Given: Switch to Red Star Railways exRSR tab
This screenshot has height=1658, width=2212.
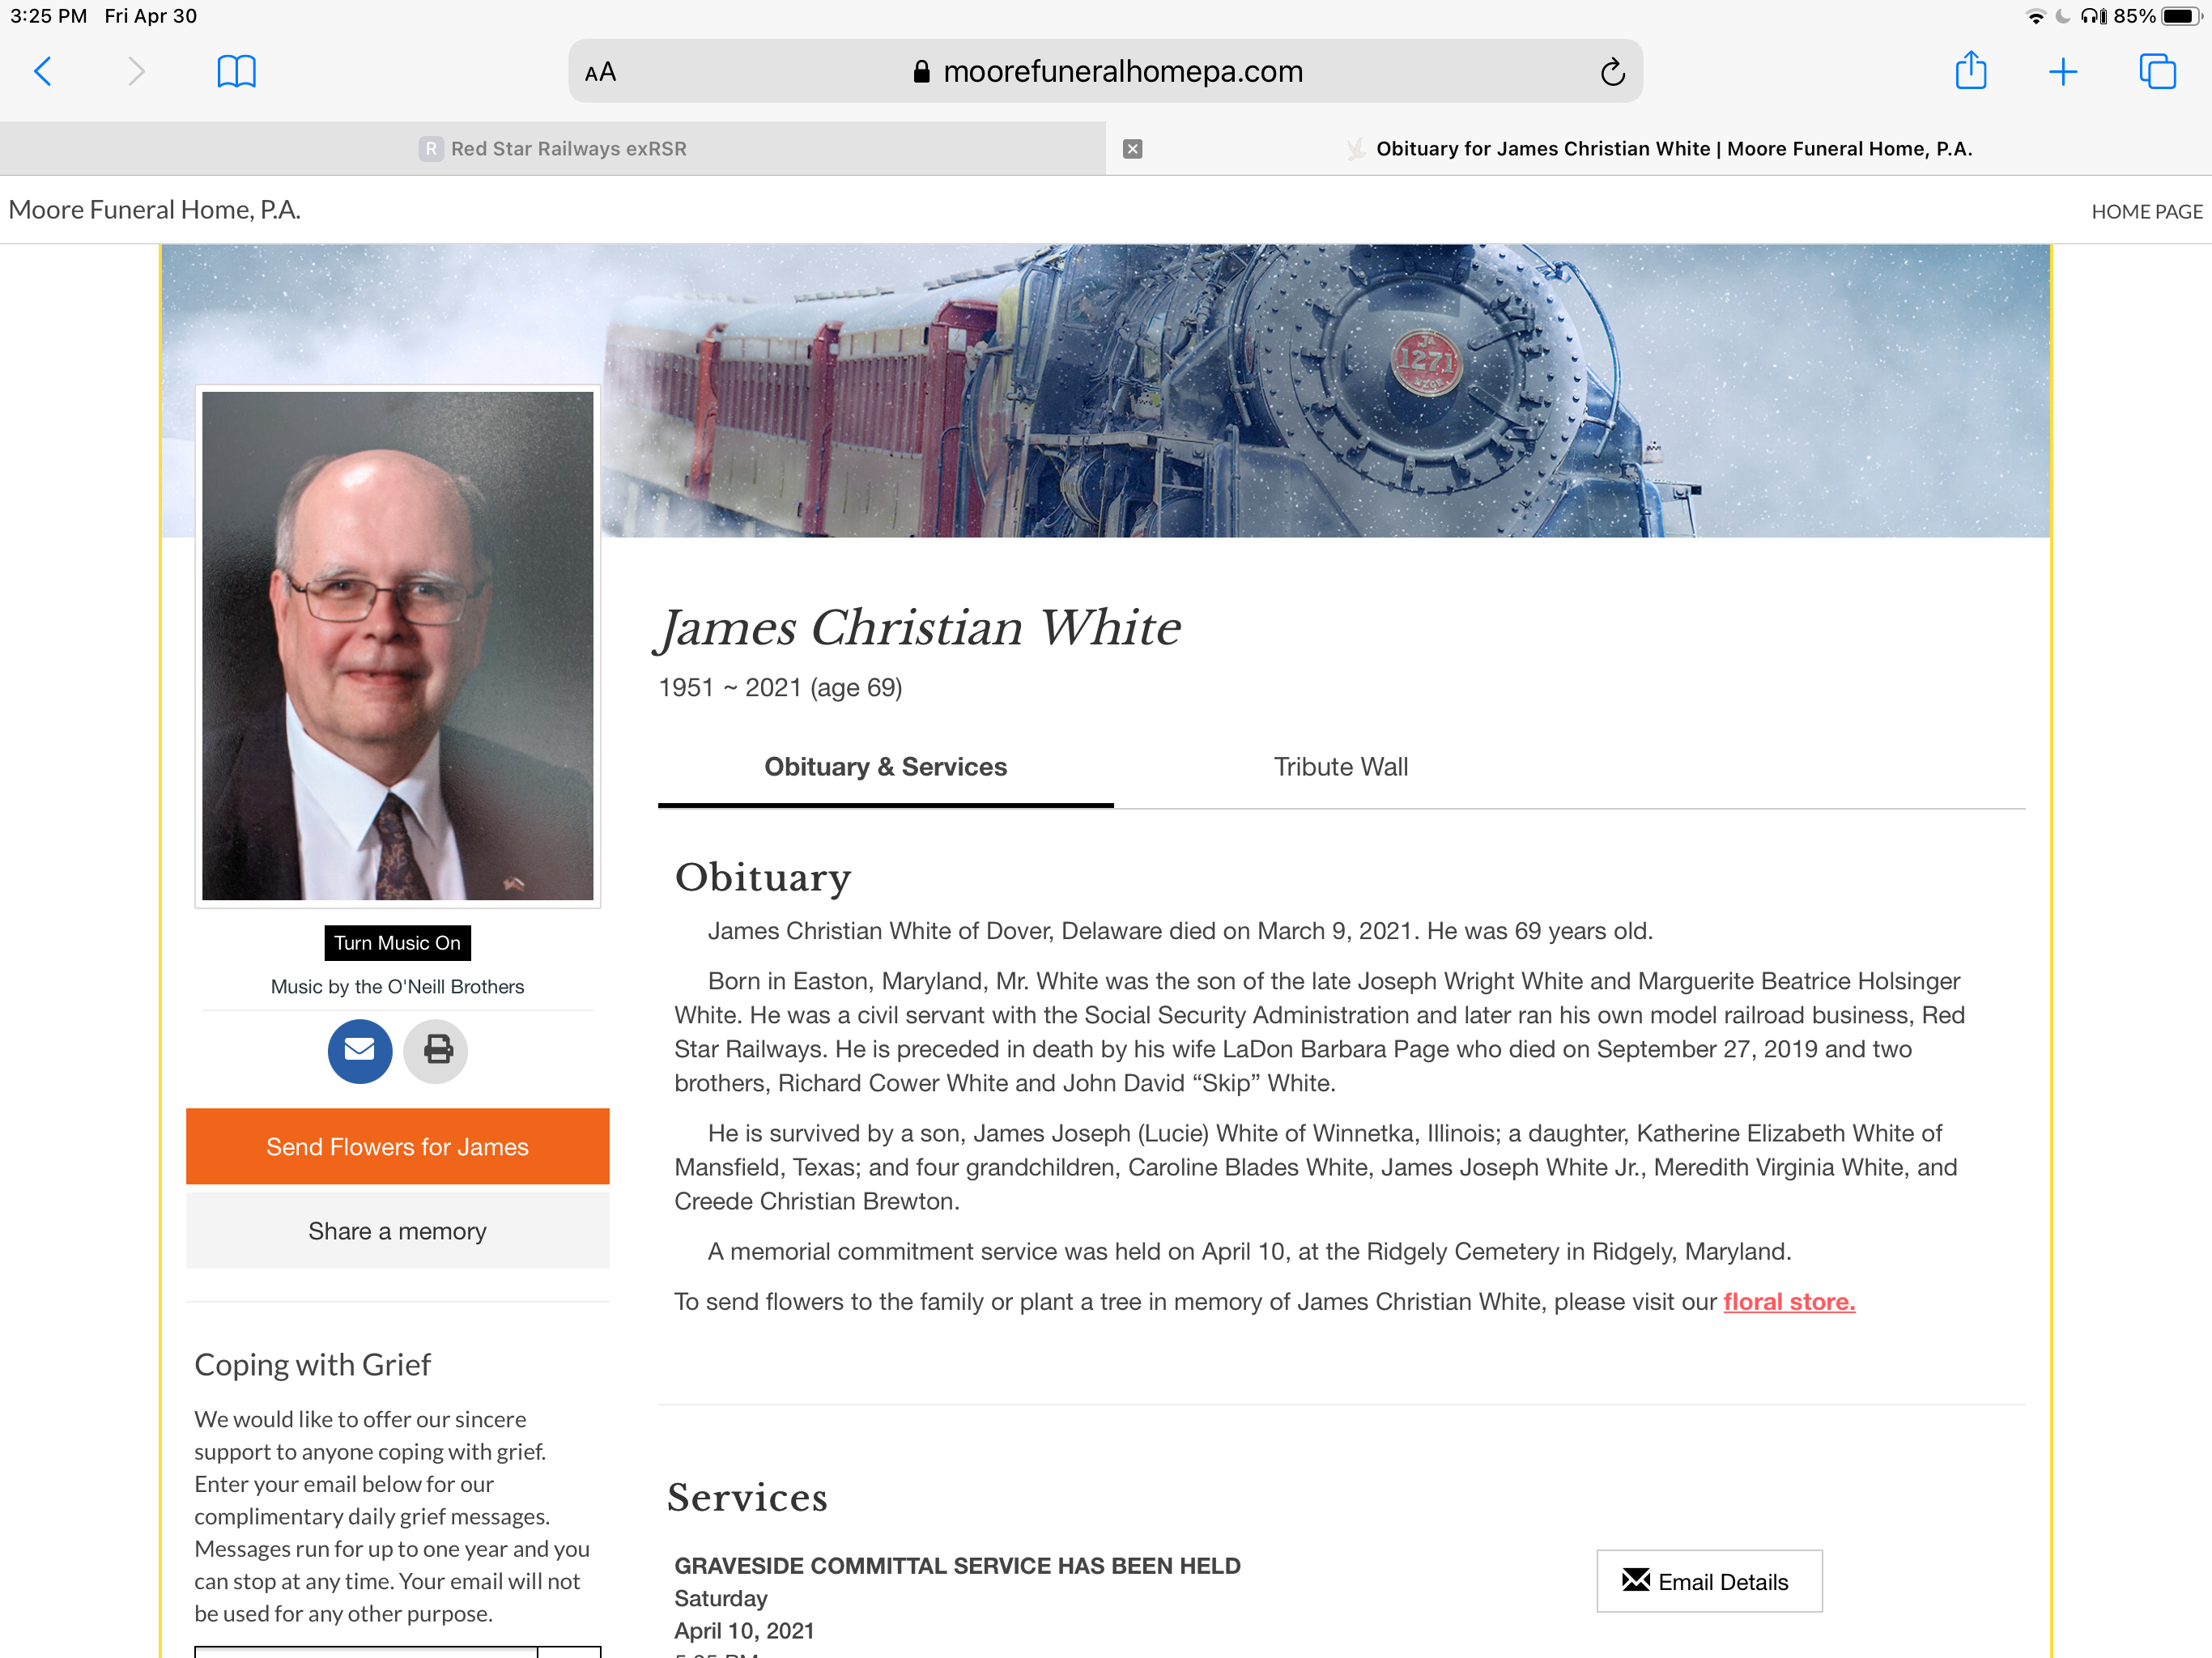Looking at the screenshot, I should [553, 148].
